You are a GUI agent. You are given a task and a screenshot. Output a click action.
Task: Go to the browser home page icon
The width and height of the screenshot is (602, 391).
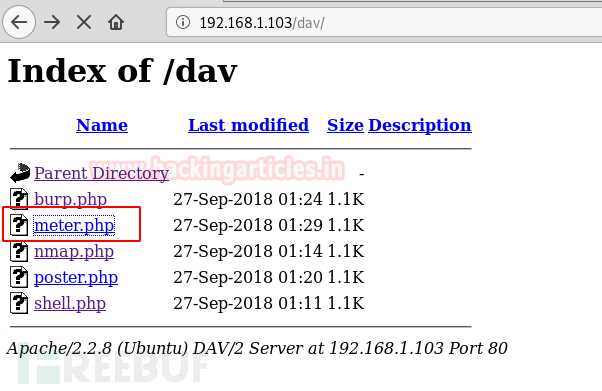coord(116,22)
